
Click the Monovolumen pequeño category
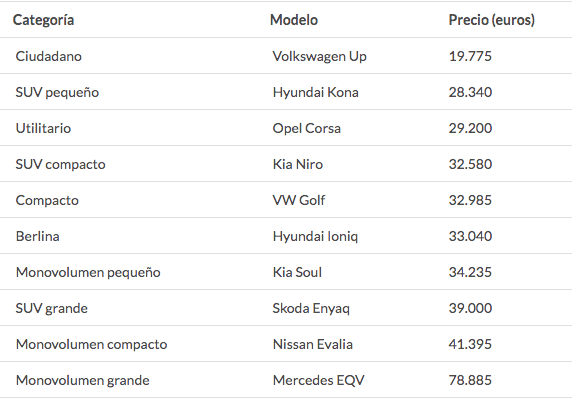pos(88,272)
